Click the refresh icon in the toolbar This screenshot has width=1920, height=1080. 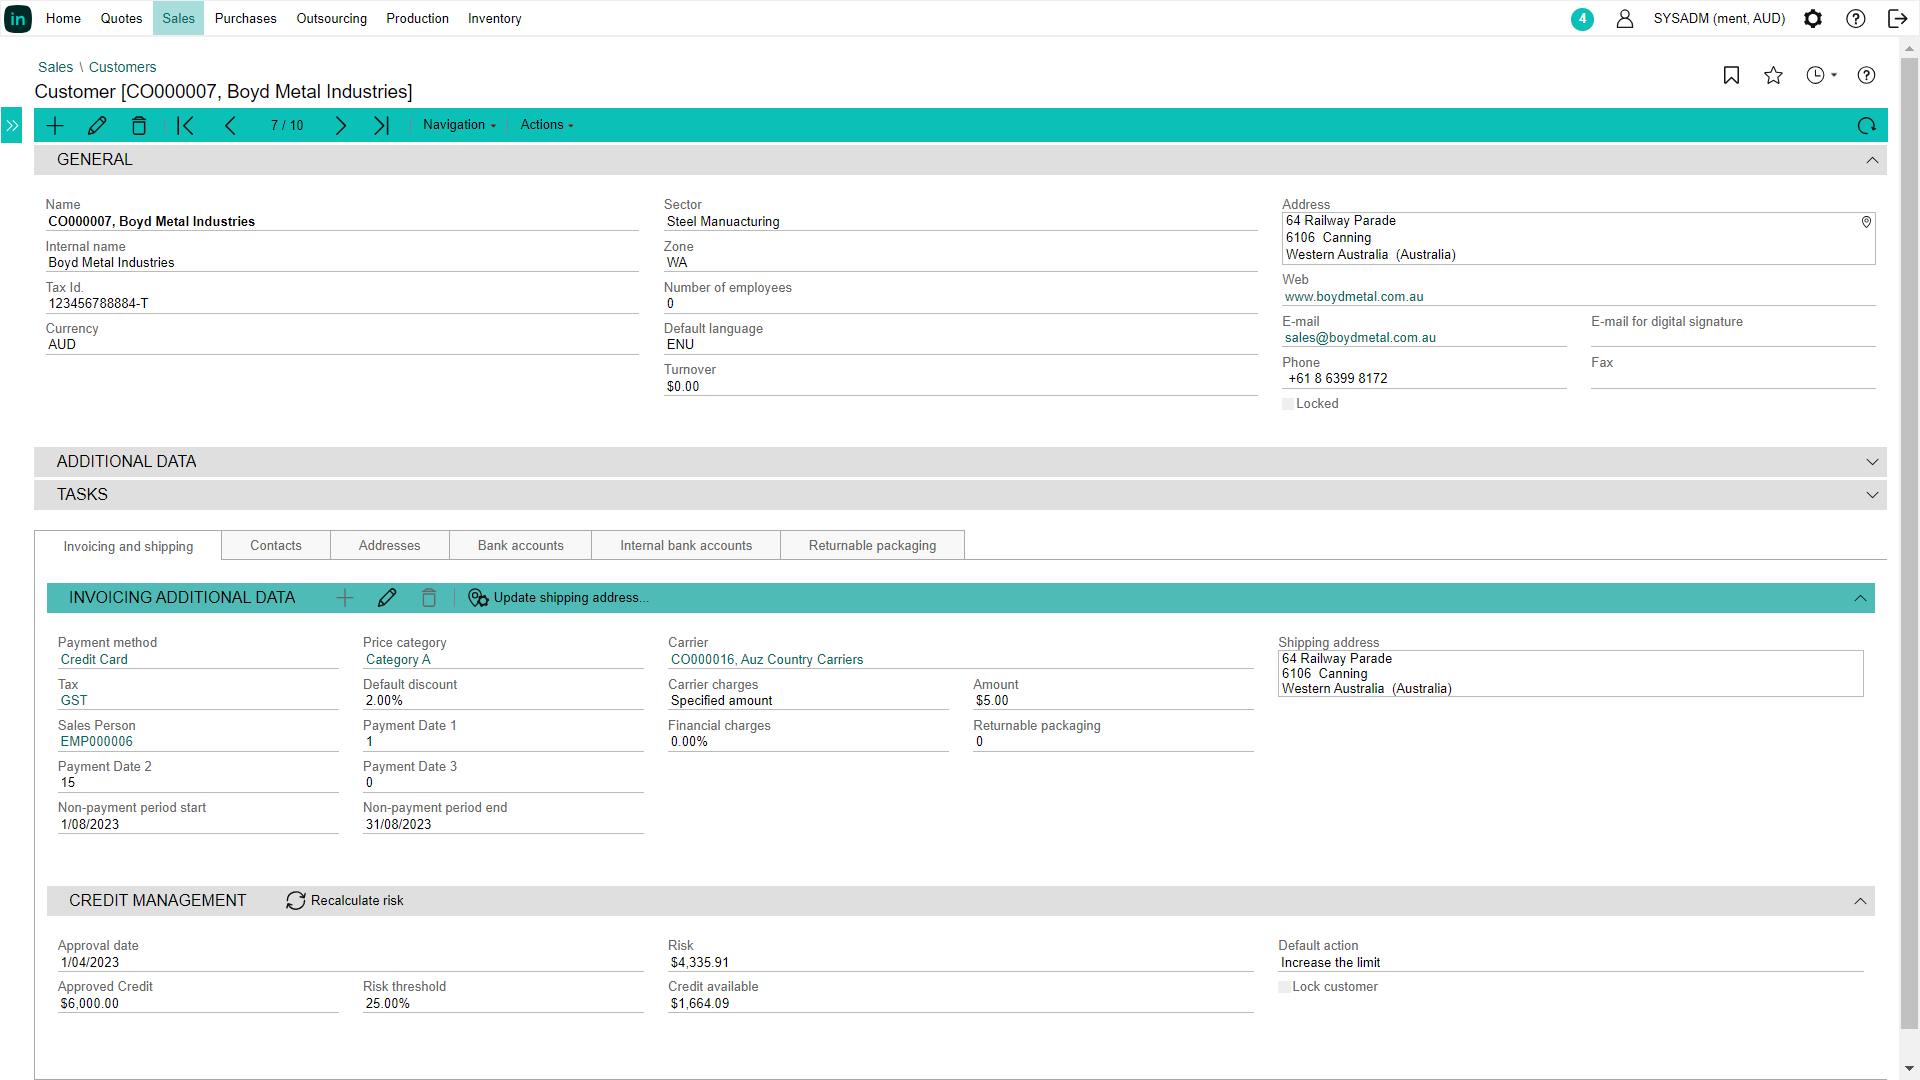click(1866, 125)
